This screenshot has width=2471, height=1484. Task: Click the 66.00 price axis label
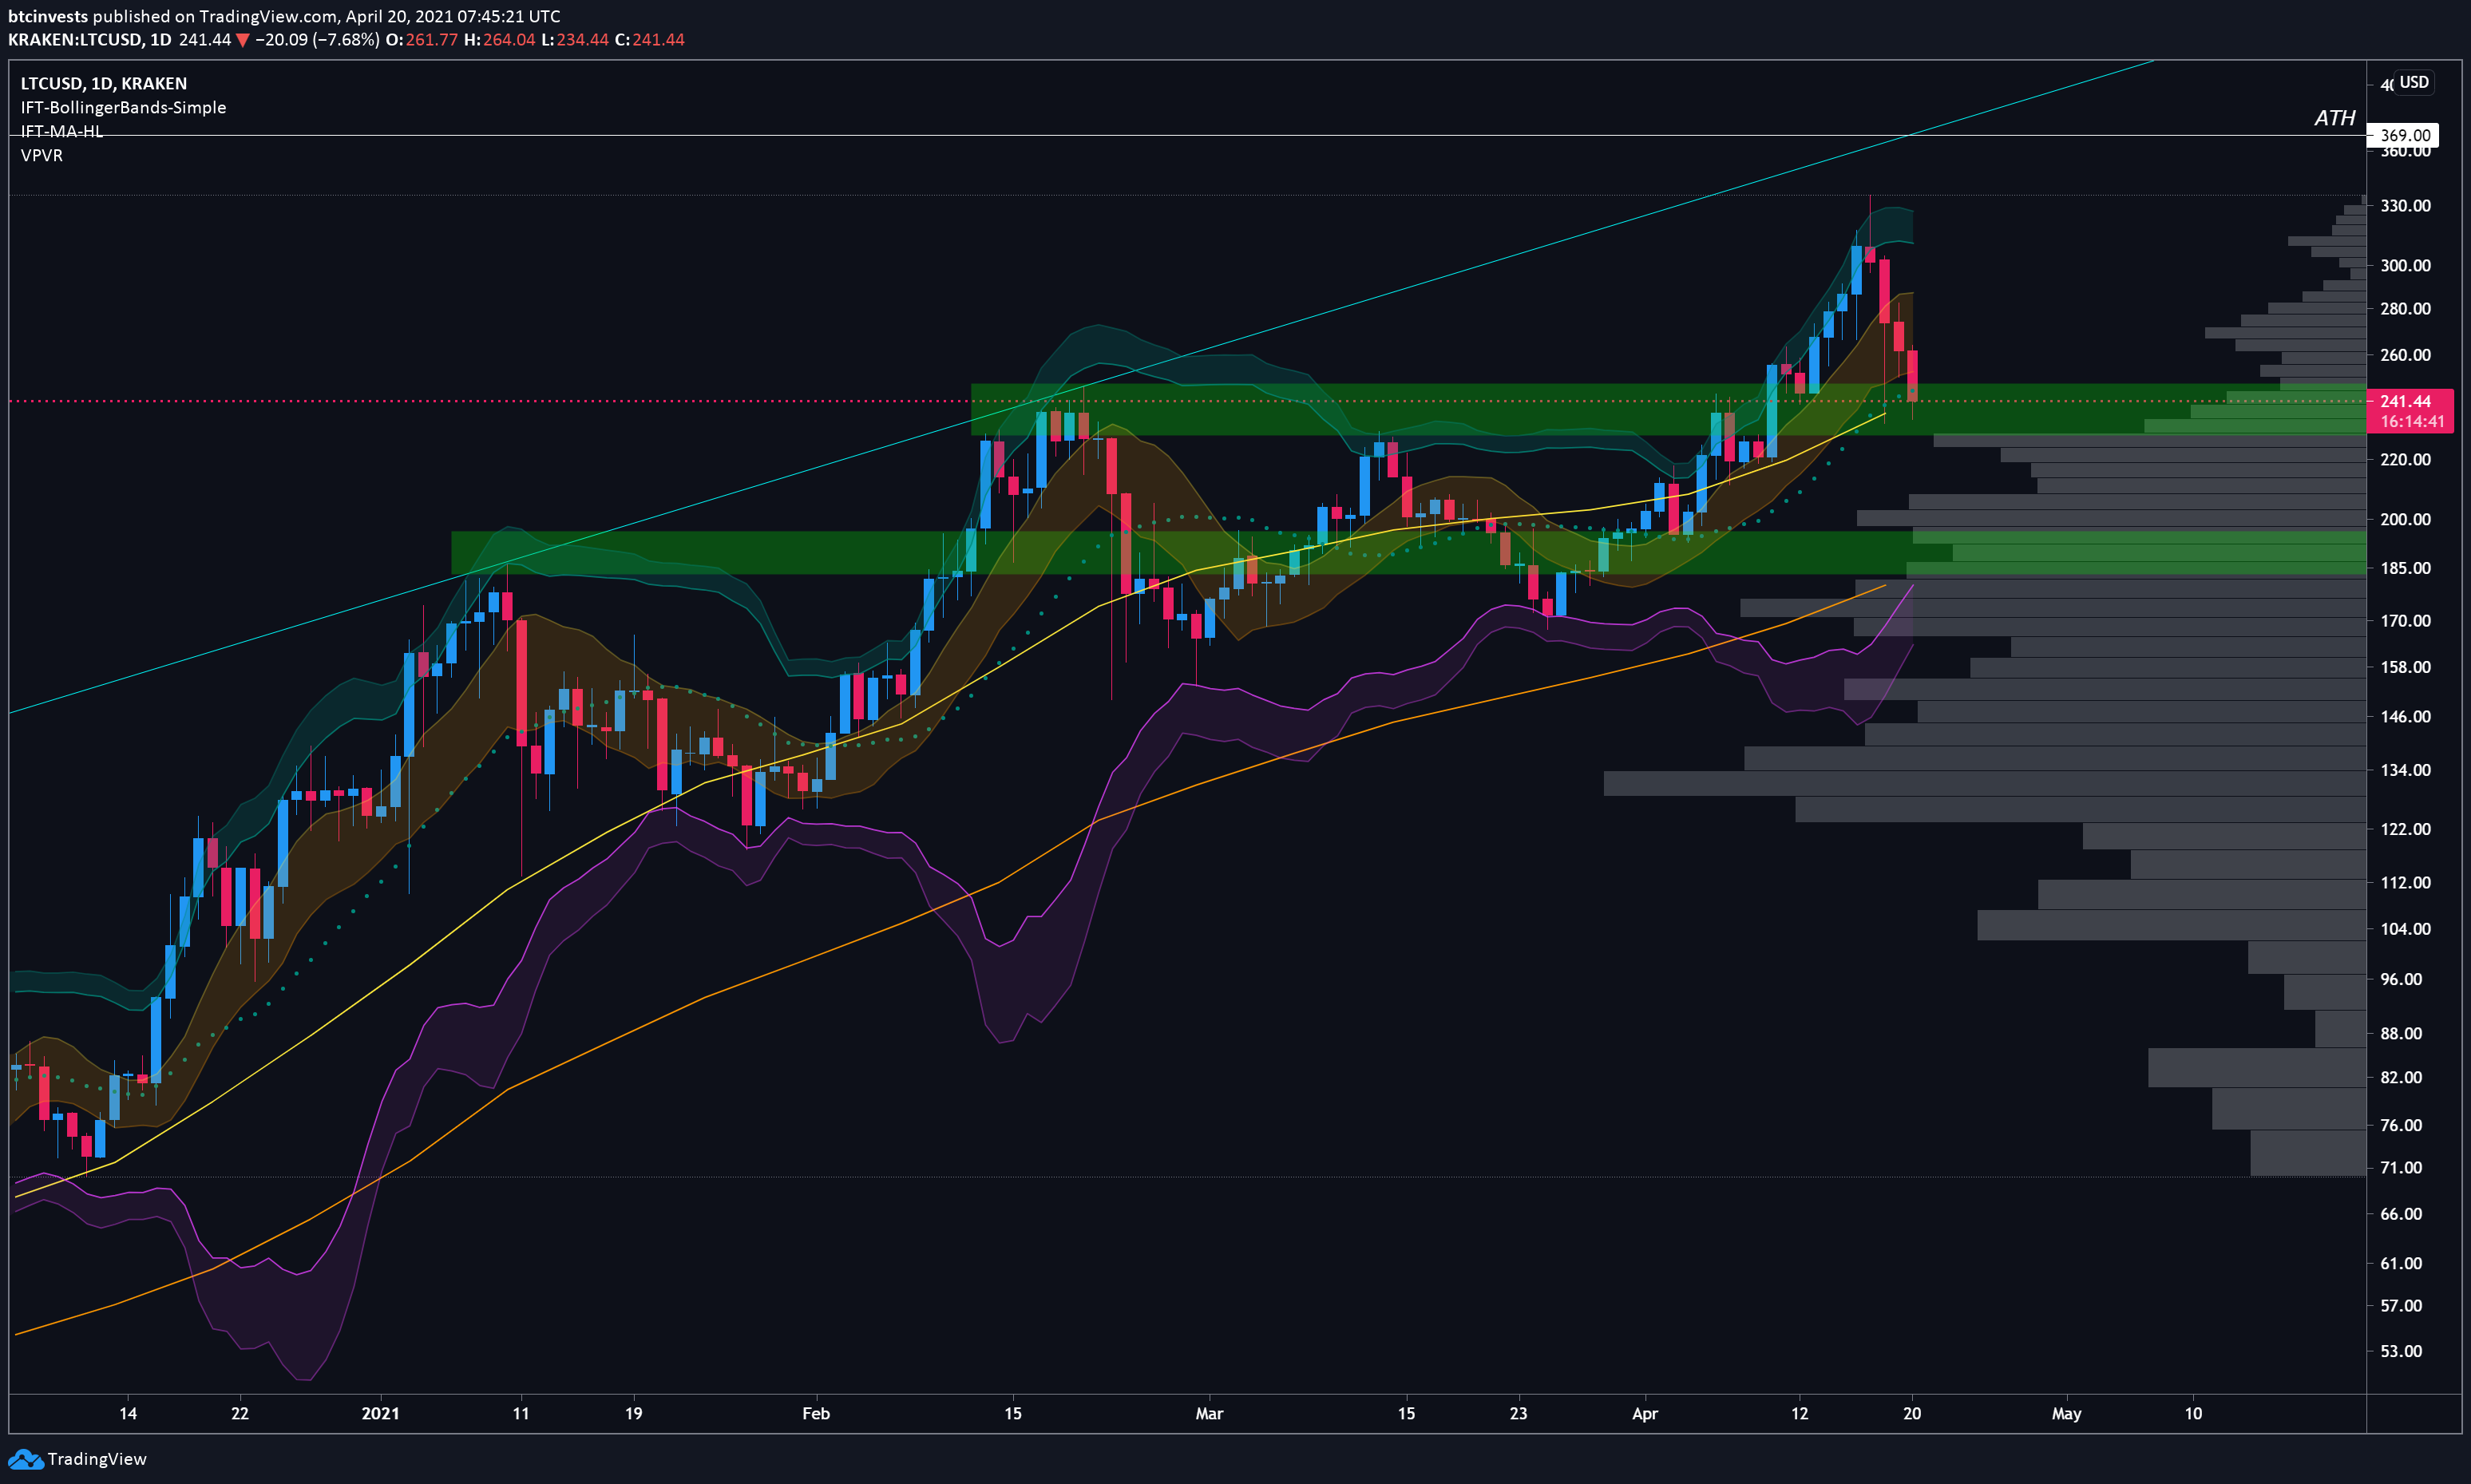[2401, 1214]
